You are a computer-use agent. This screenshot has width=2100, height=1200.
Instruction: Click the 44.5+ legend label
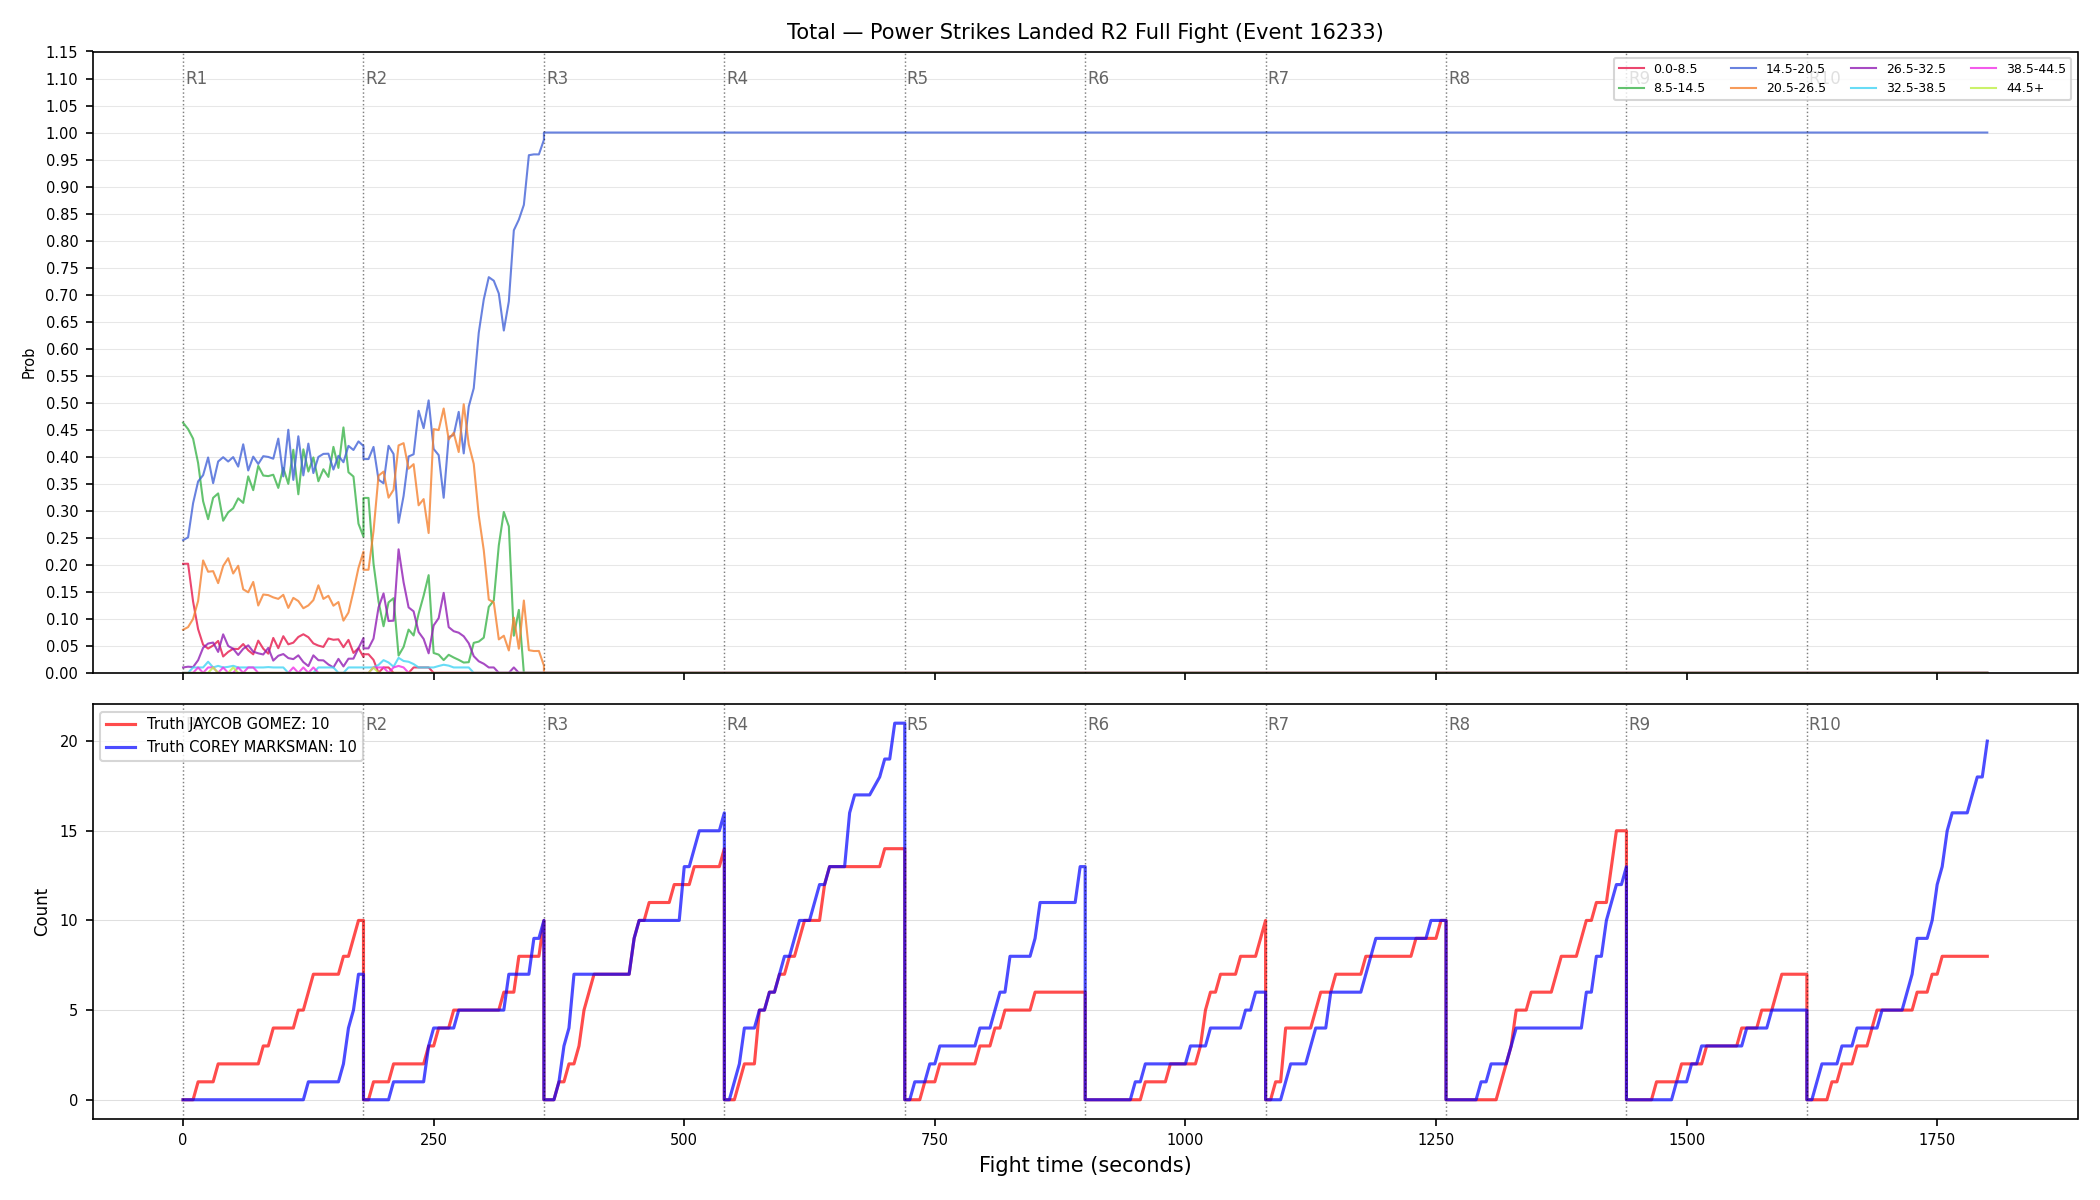click(2025, 88)
